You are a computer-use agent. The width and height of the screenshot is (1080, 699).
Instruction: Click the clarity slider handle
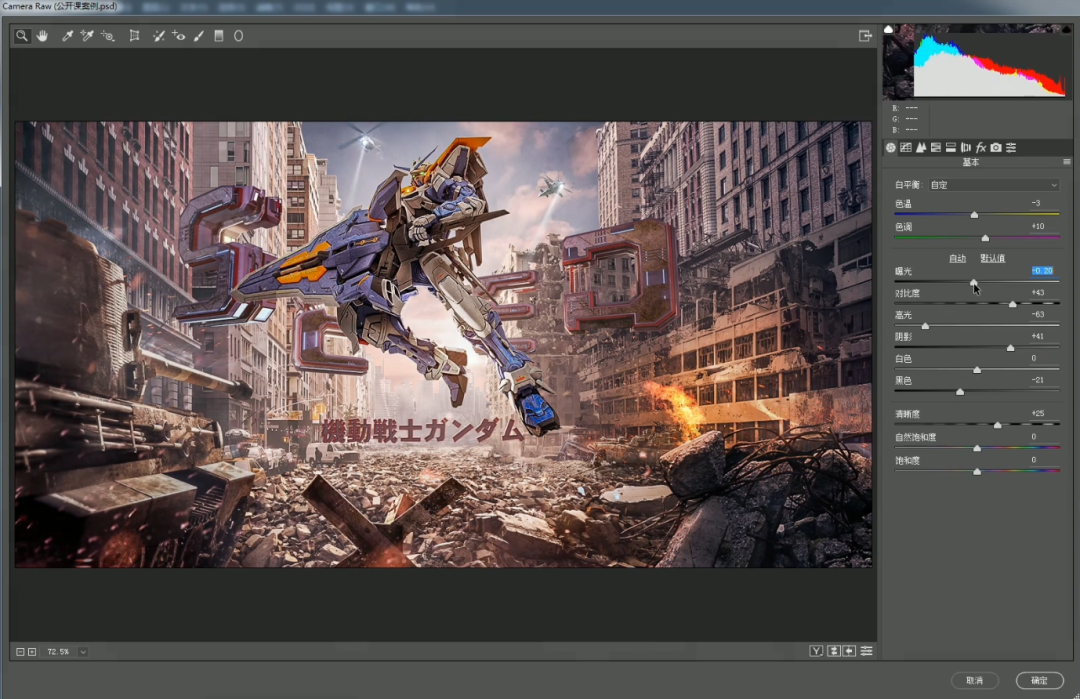click(997, 425)
